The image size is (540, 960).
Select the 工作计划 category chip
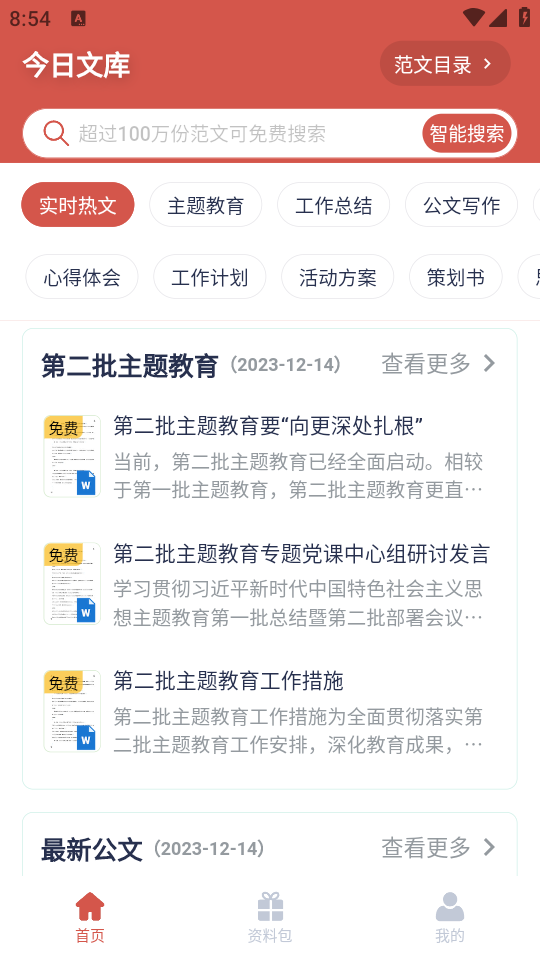(210, 277)
